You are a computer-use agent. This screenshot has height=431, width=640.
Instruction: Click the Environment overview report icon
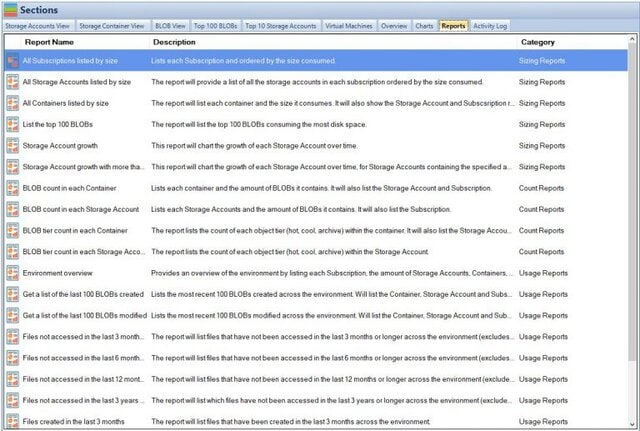coord(12,273)
